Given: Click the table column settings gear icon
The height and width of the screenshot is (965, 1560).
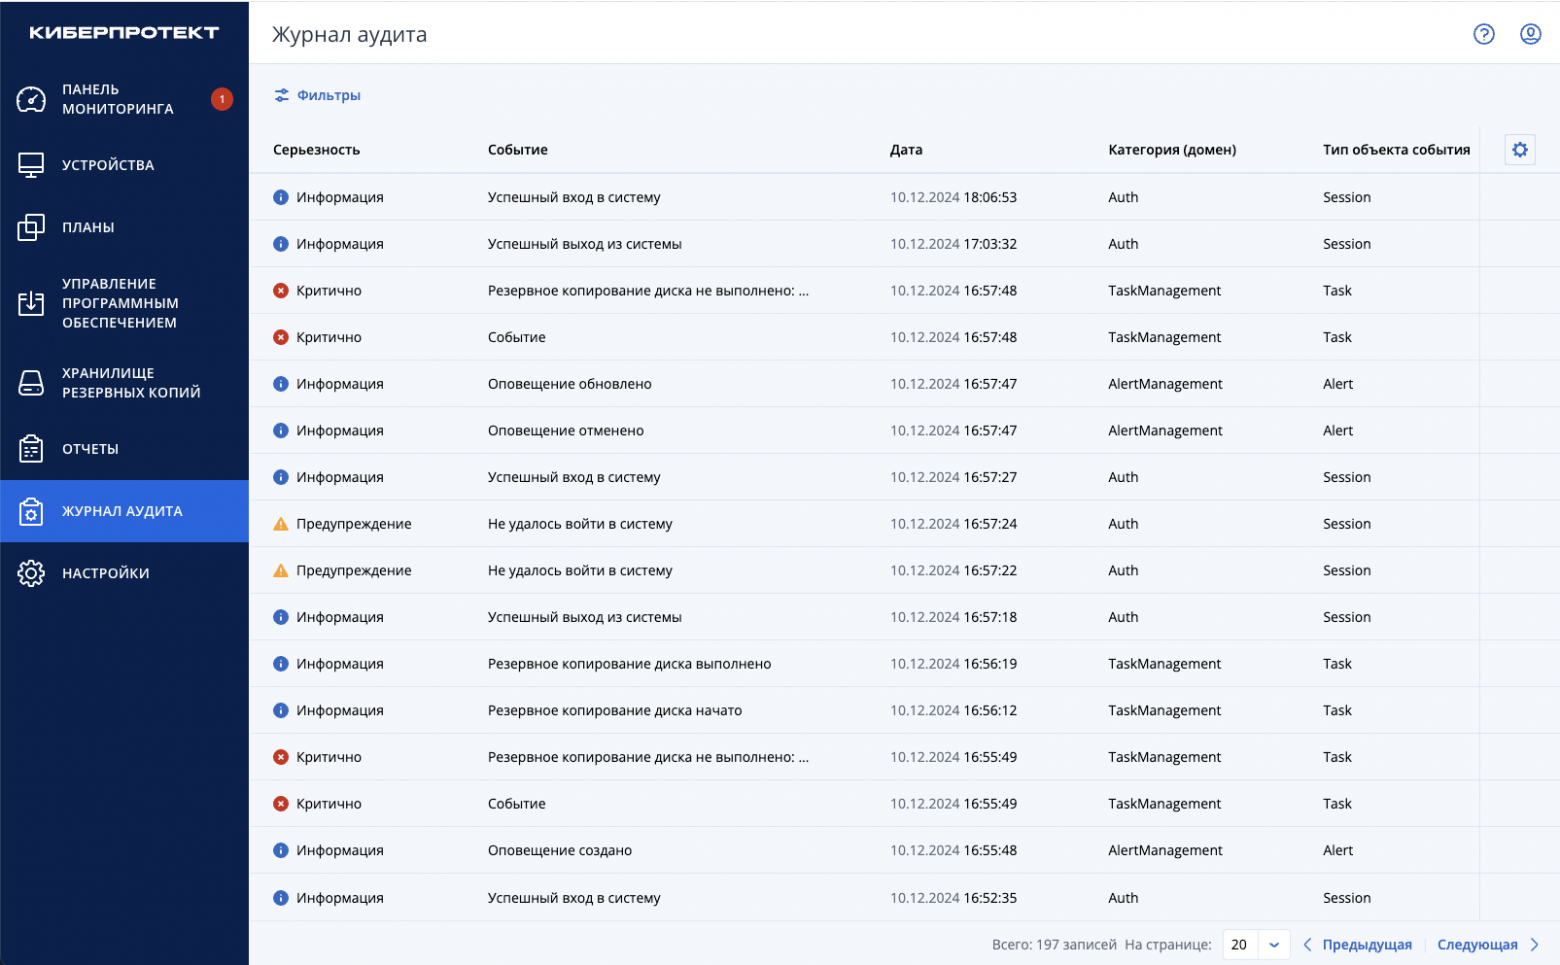Looking at the screenshot, I should [1519, 150].
